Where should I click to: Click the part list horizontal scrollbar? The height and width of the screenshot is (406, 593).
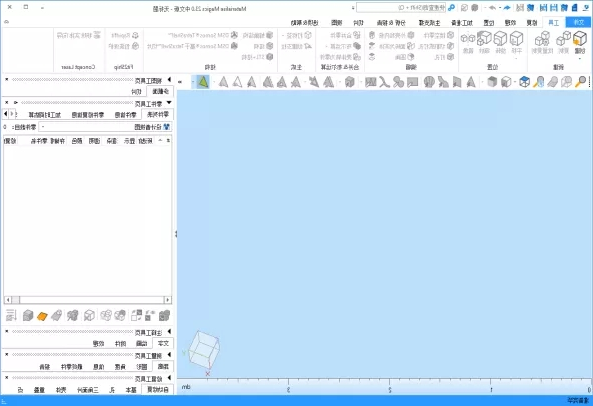click(x=88, y=300)
